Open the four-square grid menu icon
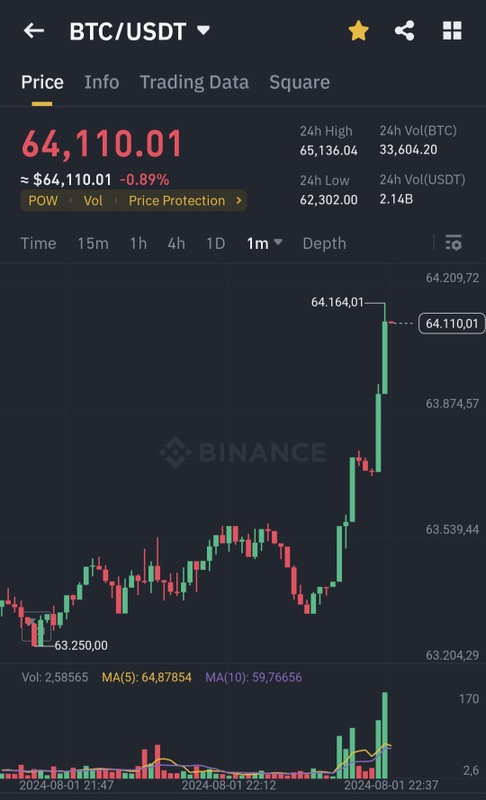Image resolution: width=486 pixels, height=800 pixels. [452, 31]
